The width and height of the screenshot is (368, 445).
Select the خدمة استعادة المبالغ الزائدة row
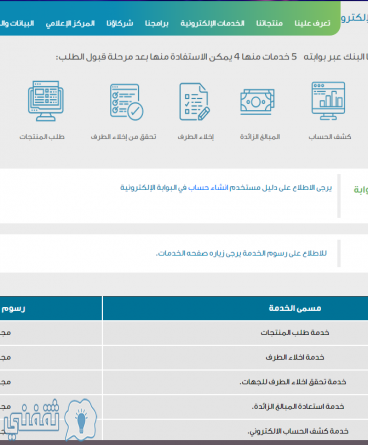(x=184, y=407)
